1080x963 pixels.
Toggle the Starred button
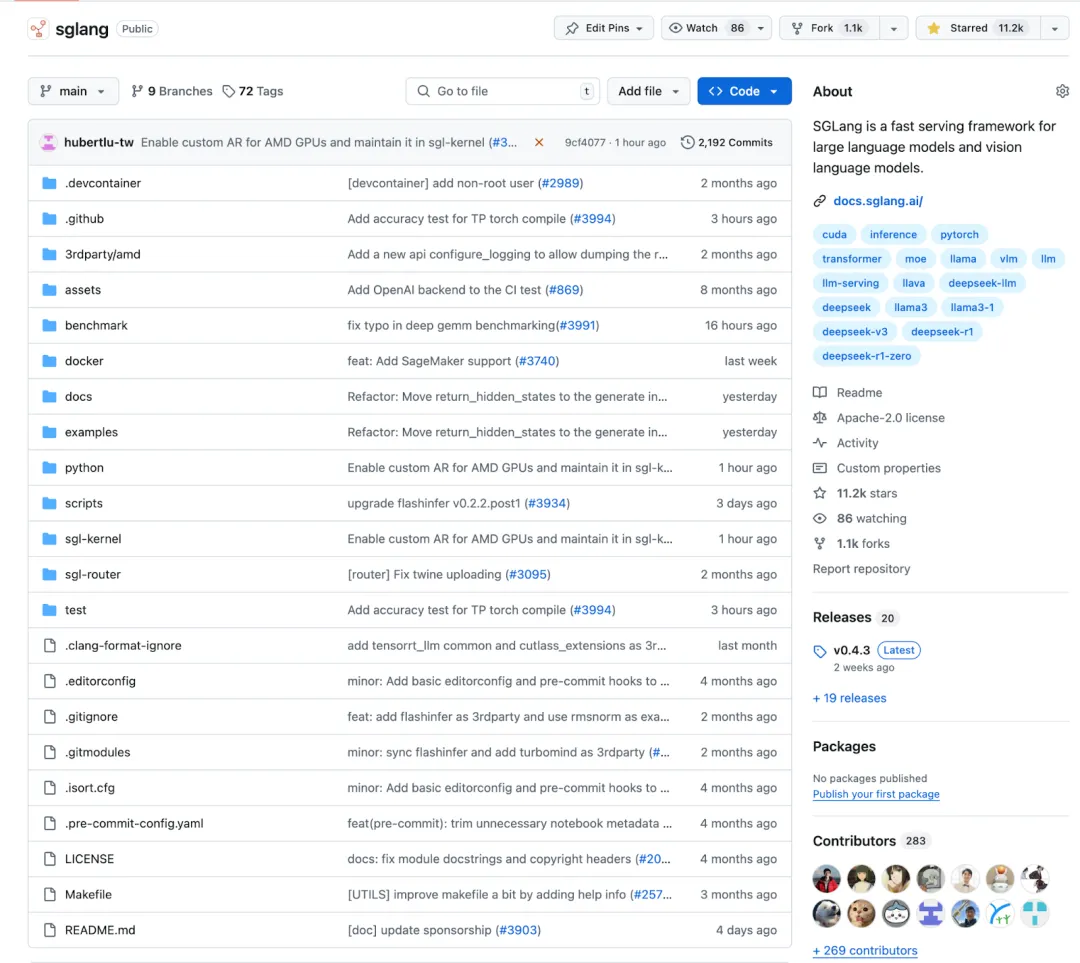pyautogui.click(x=977, y=28)
